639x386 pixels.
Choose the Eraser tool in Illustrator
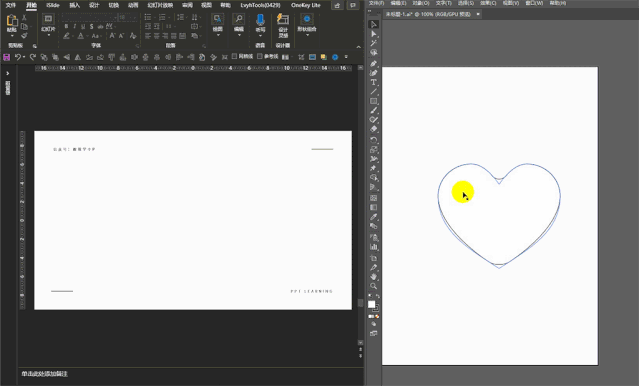[x=373, y=129]
